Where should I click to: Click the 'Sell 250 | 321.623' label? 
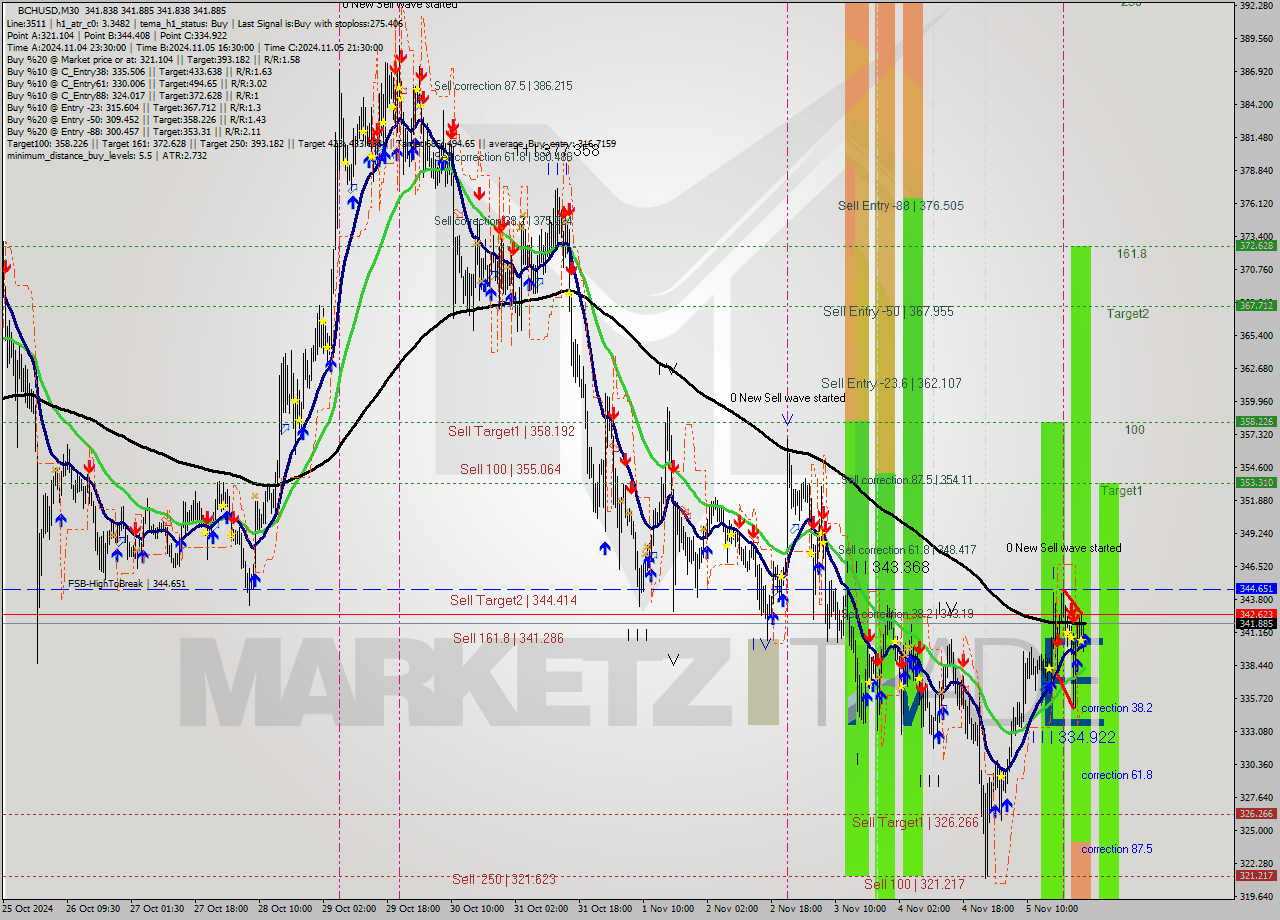click(503, 879)
